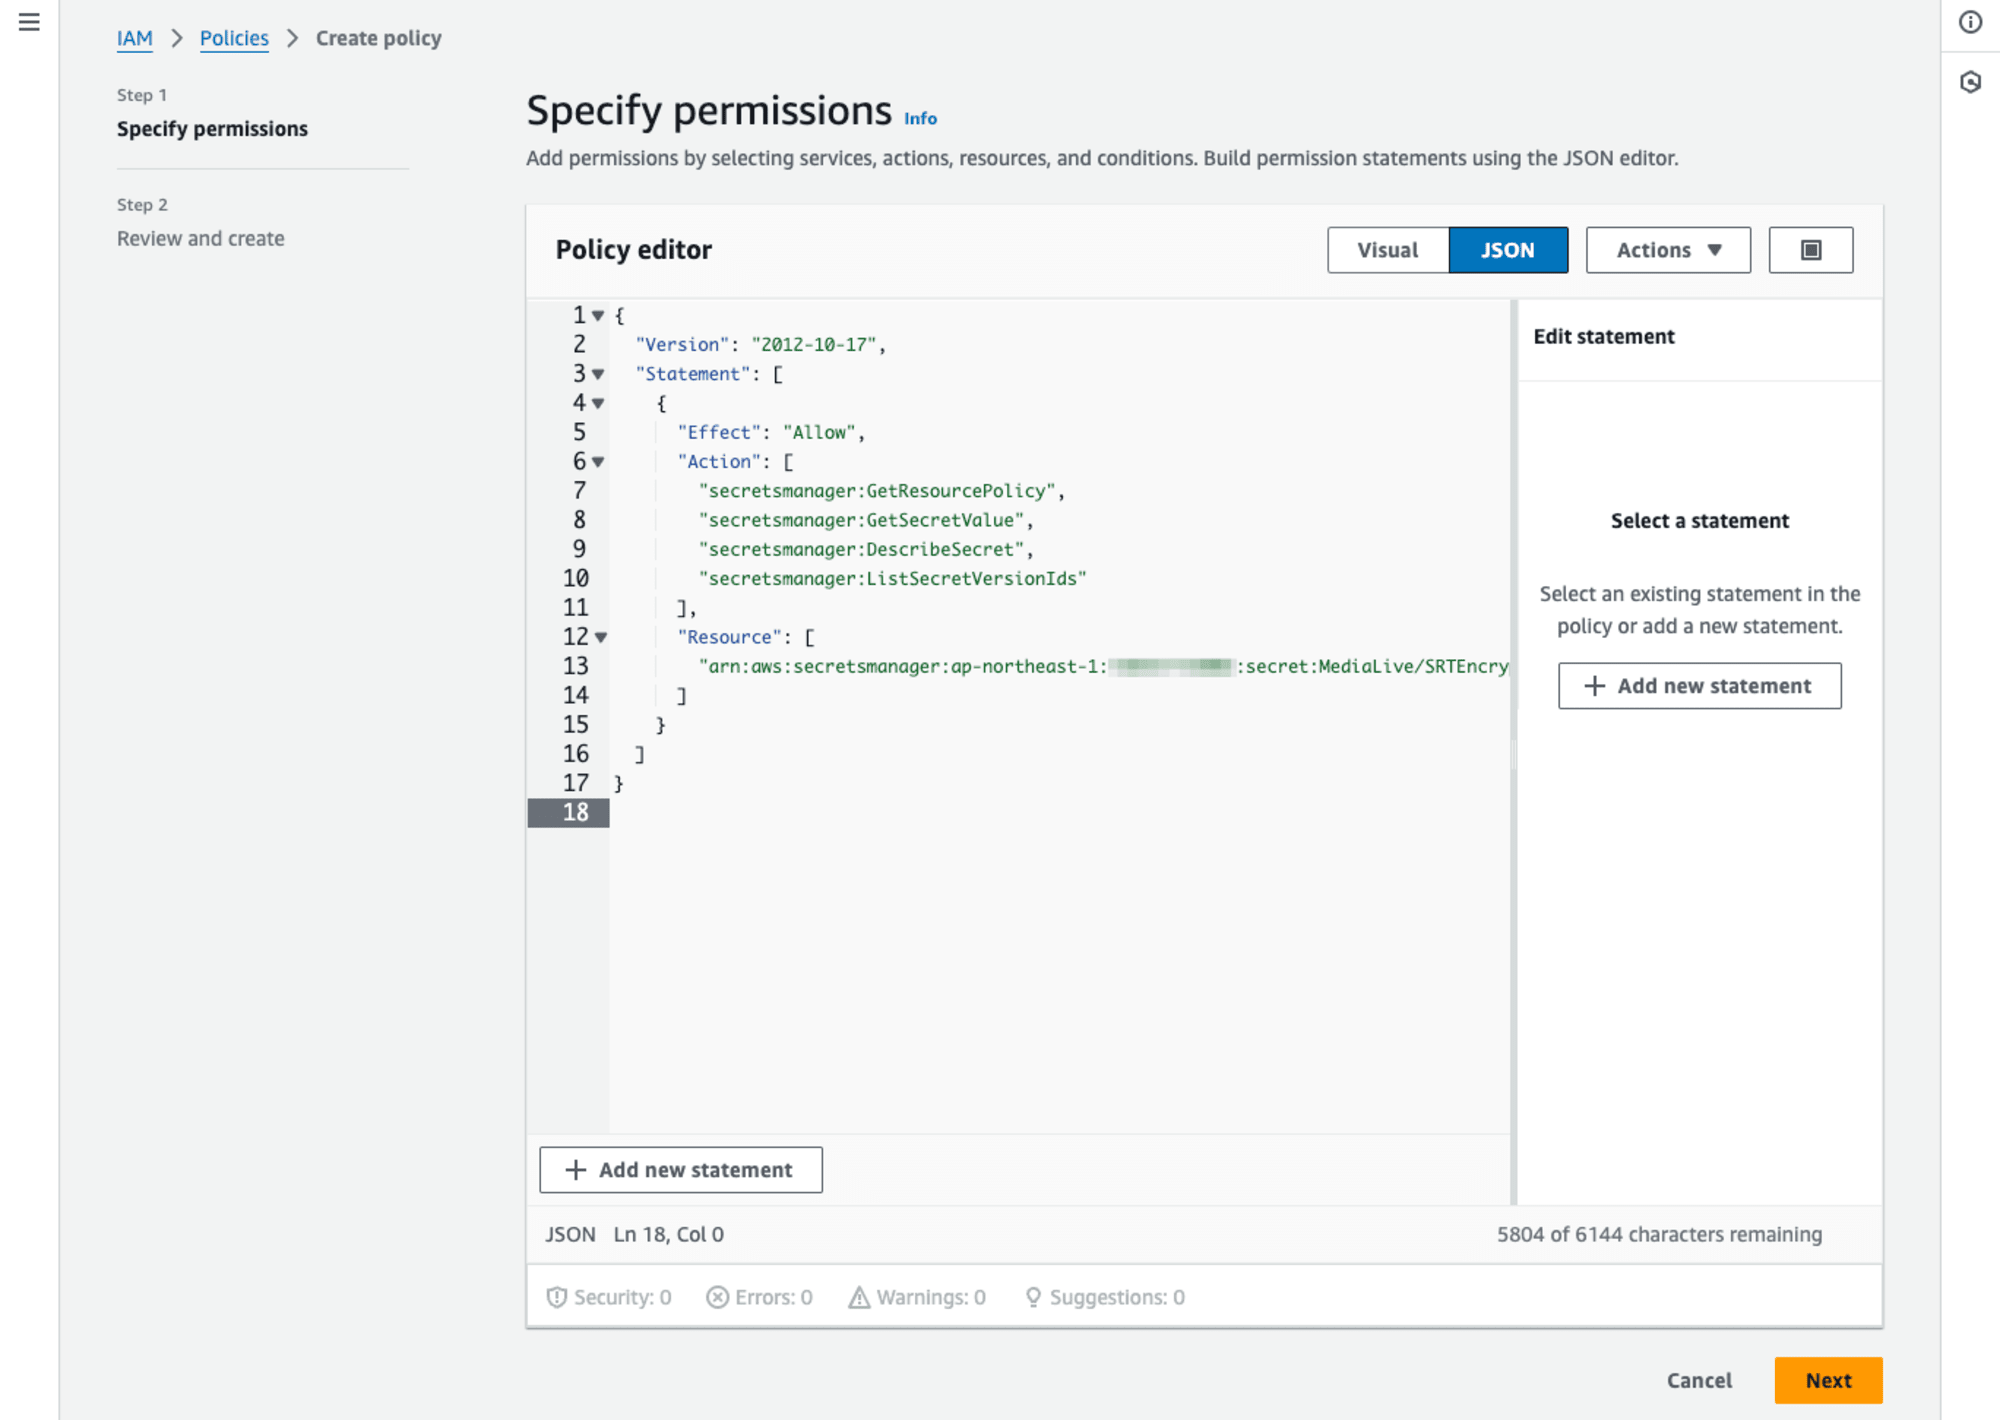Screen dimensions: 2000x1420
Task: Go to the IAM breadcrumb link
Action: click(x=134, y=38)
